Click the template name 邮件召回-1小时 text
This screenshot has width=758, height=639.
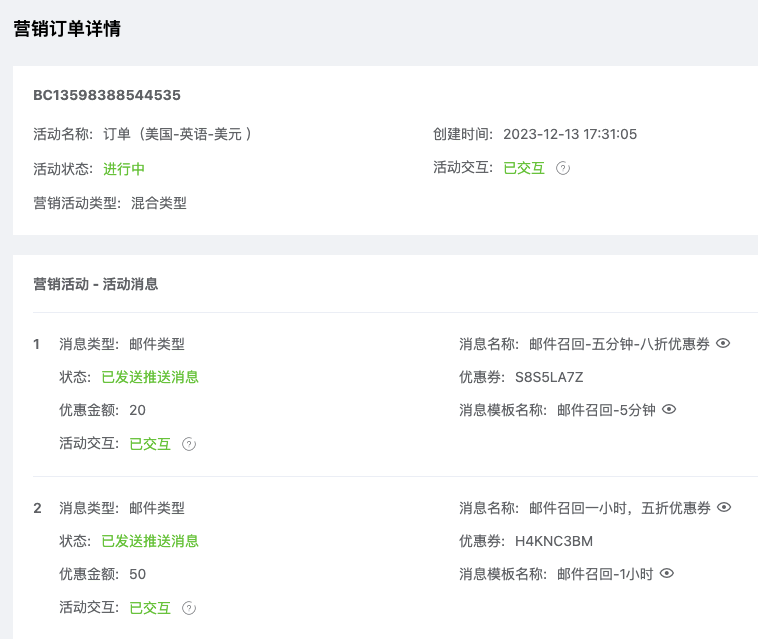point(605,574)
